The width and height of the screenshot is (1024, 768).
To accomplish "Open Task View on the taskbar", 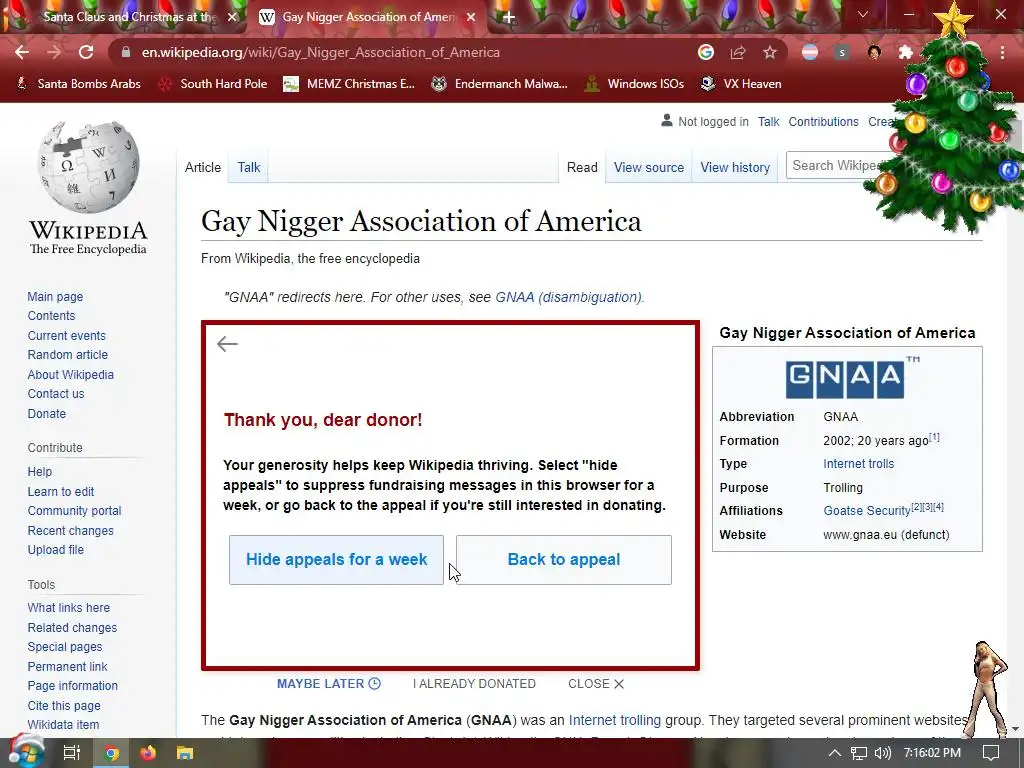I will coord(71,753).
